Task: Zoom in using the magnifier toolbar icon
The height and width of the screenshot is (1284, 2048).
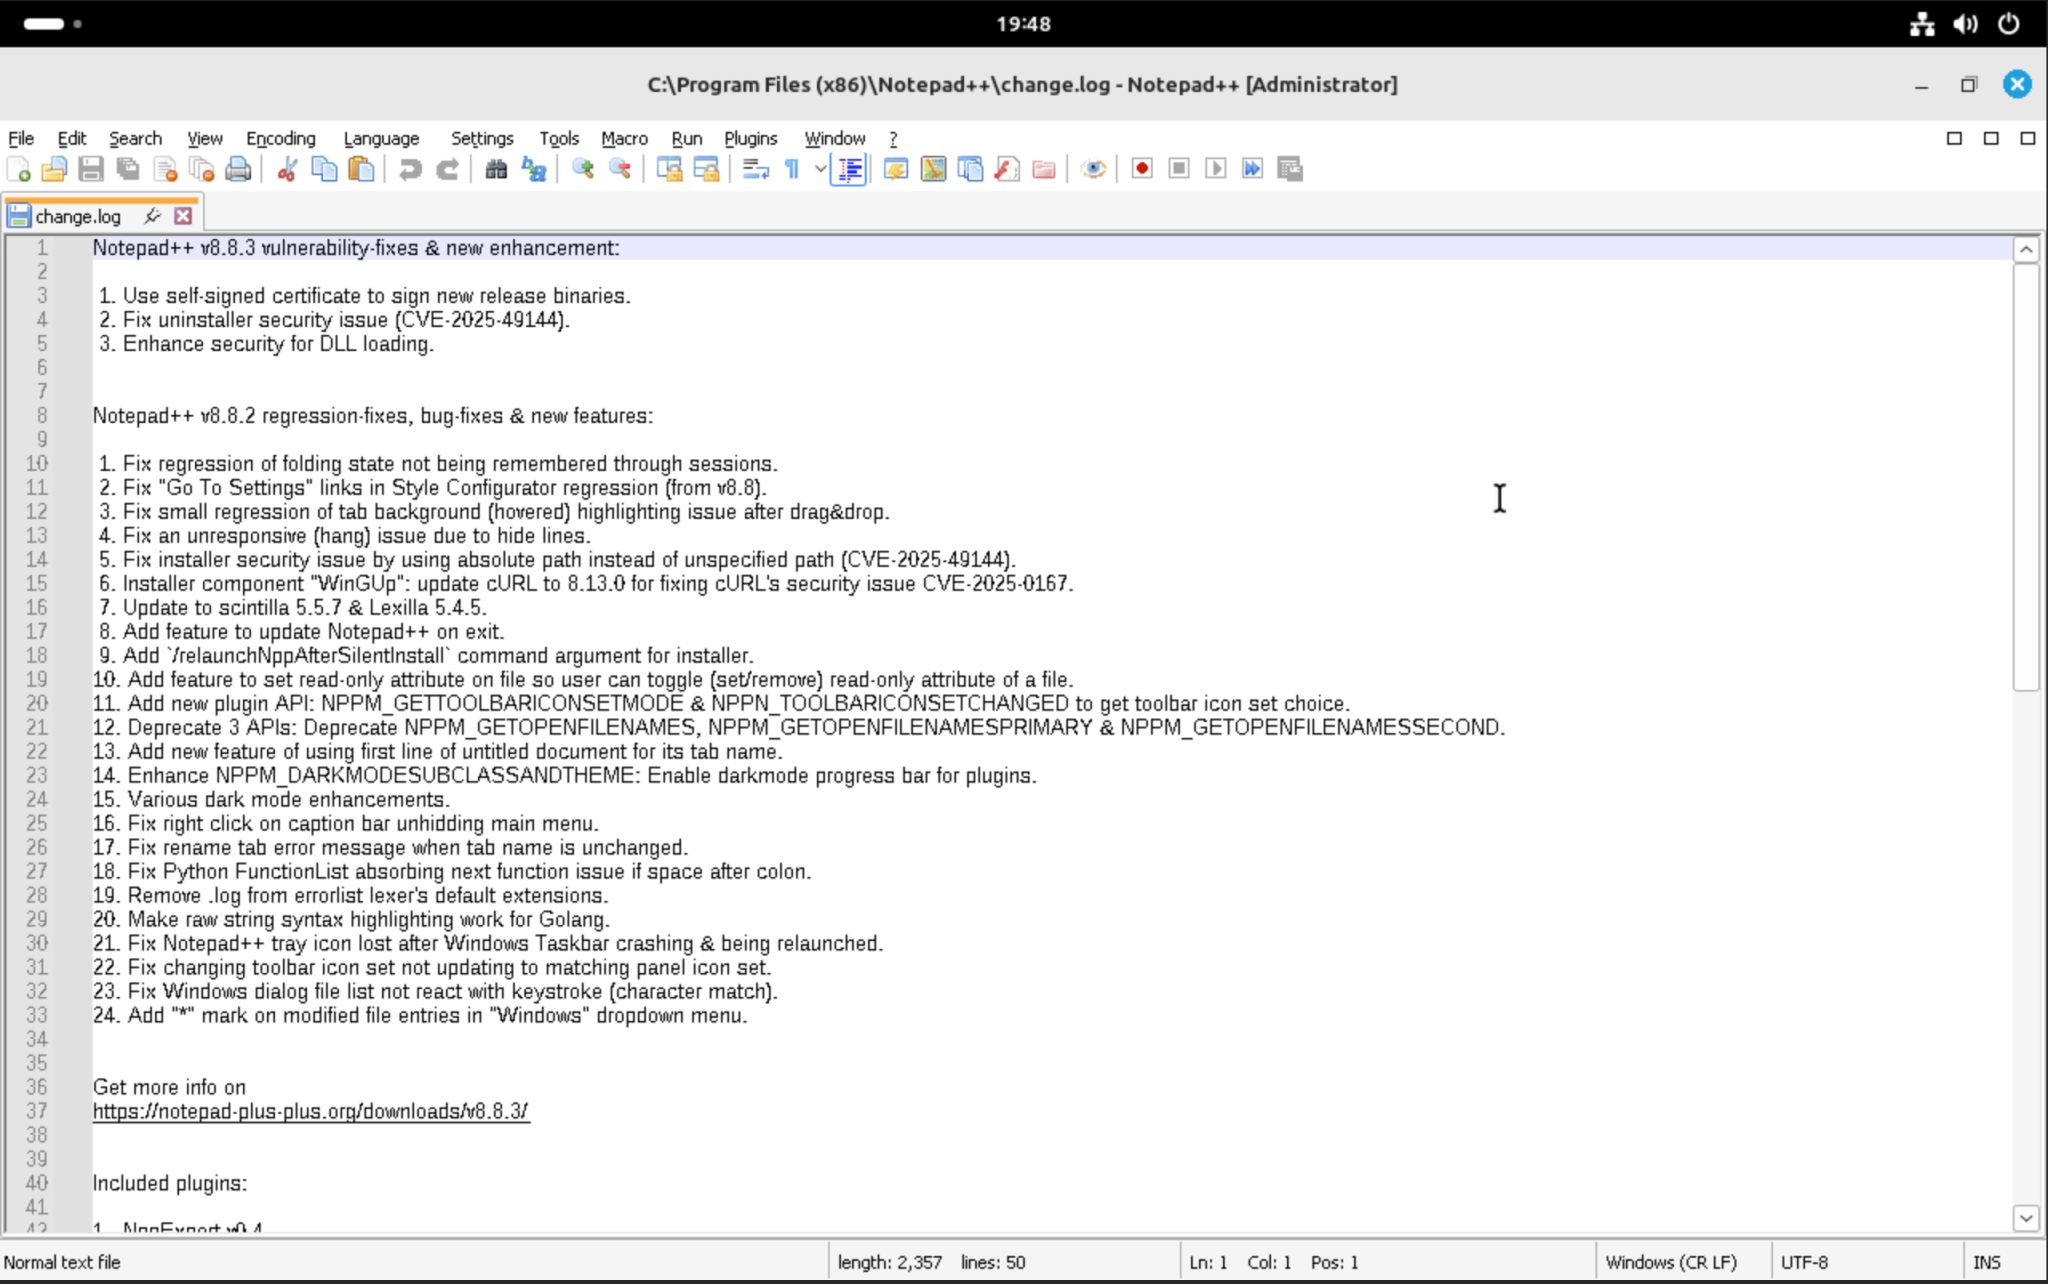Action: (x=580, y=169)
